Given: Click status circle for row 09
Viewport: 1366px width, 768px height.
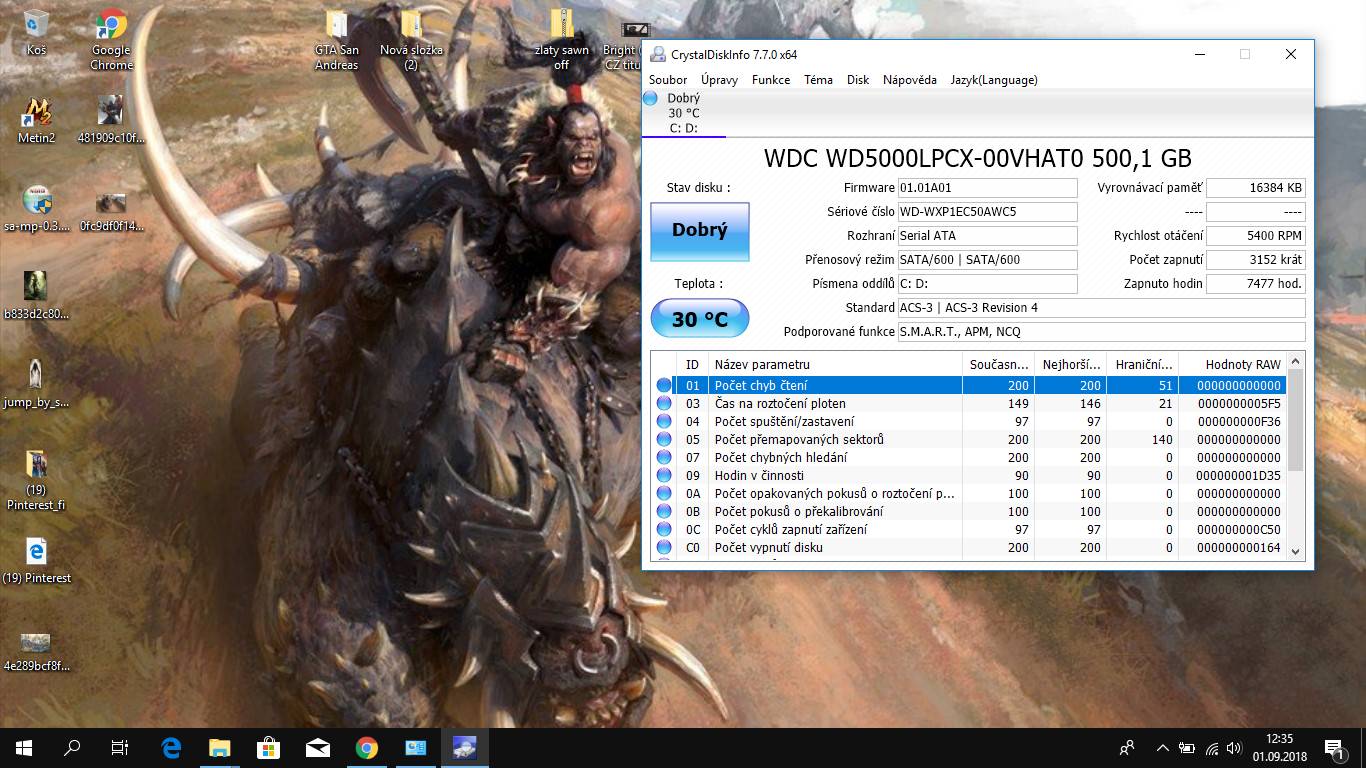Looking at the screenshot, I should pos(664,475).
